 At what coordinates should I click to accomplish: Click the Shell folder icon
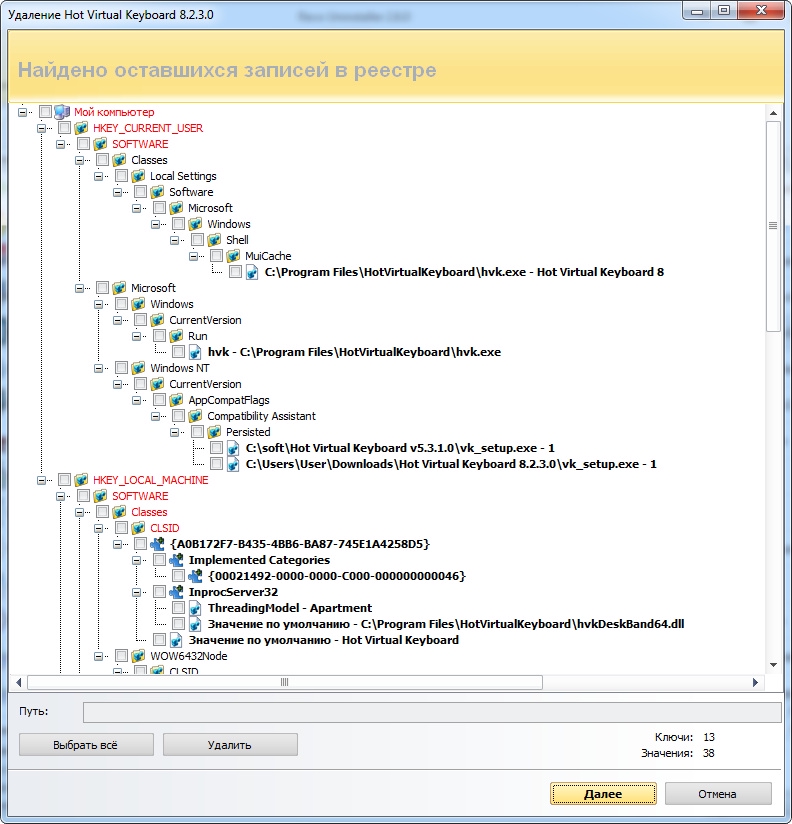tap(214, 240)
